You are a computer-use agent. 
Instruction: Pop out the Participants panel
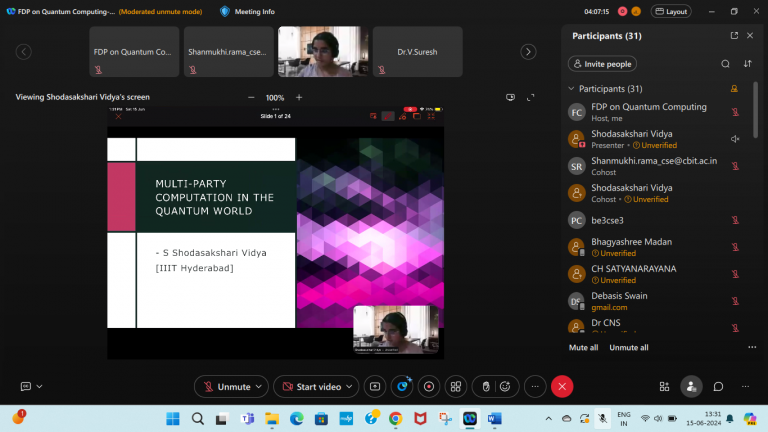(734, 36)
